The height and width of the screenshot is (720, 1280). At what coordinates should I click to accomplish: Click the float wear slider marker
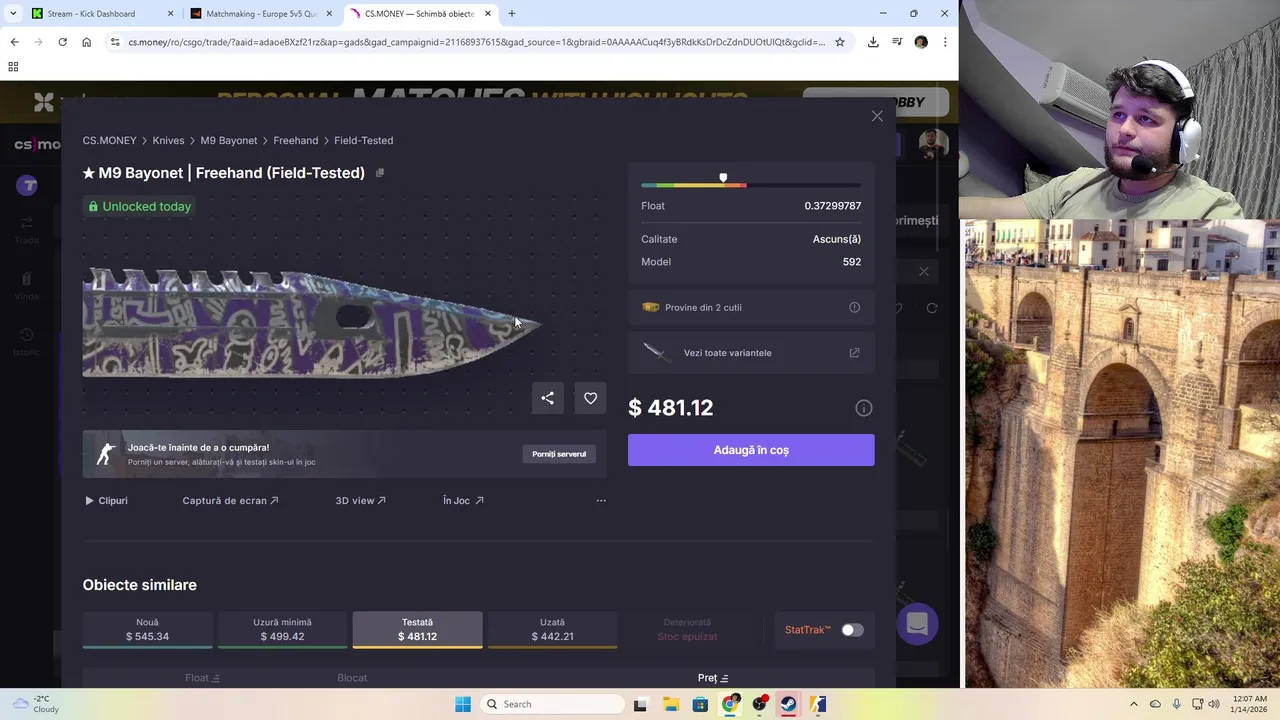tap(723, 178)
